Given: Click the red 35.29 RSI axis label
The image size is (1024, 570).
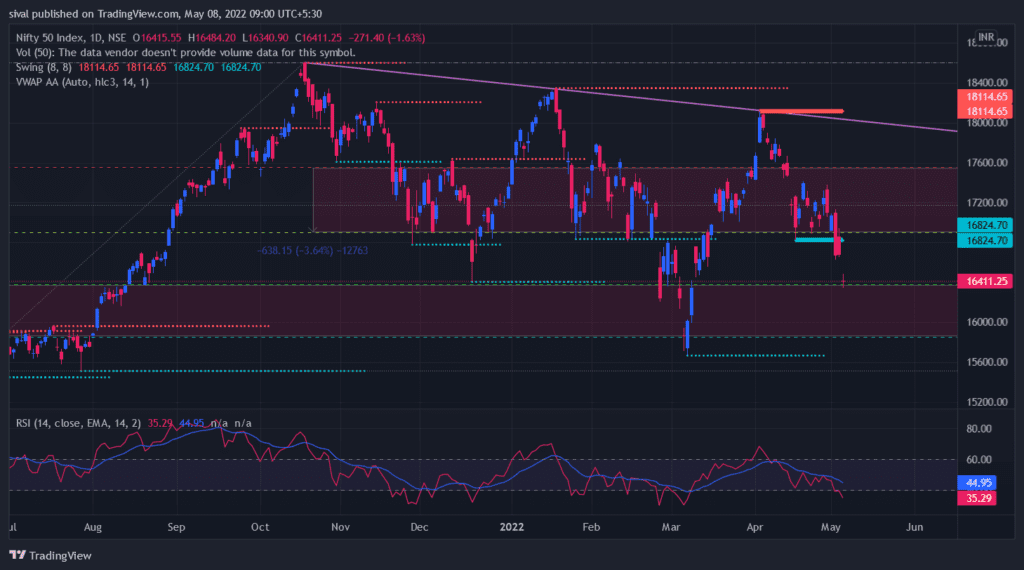Looking at the screenshot, I should 977,498.
